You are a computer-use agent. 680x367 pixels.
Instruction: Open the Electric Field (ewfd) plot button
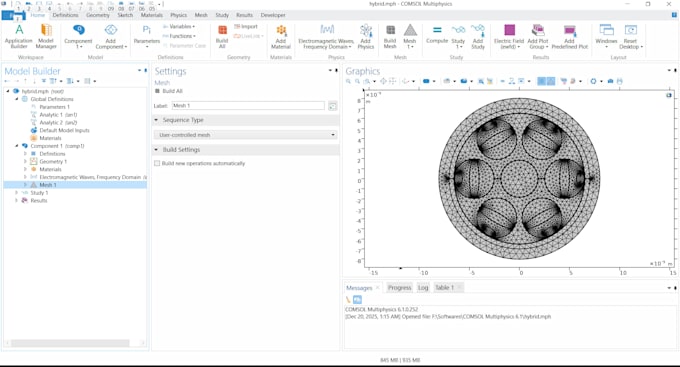pyautogui.click(x=509, y=36)
